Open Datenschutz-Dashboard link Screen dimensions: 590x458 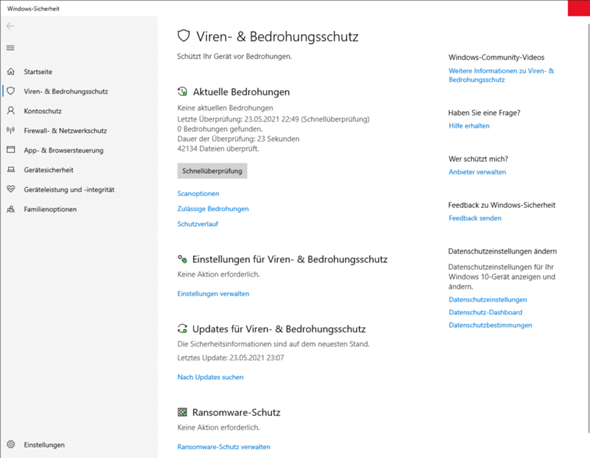[x=485, y=312]
